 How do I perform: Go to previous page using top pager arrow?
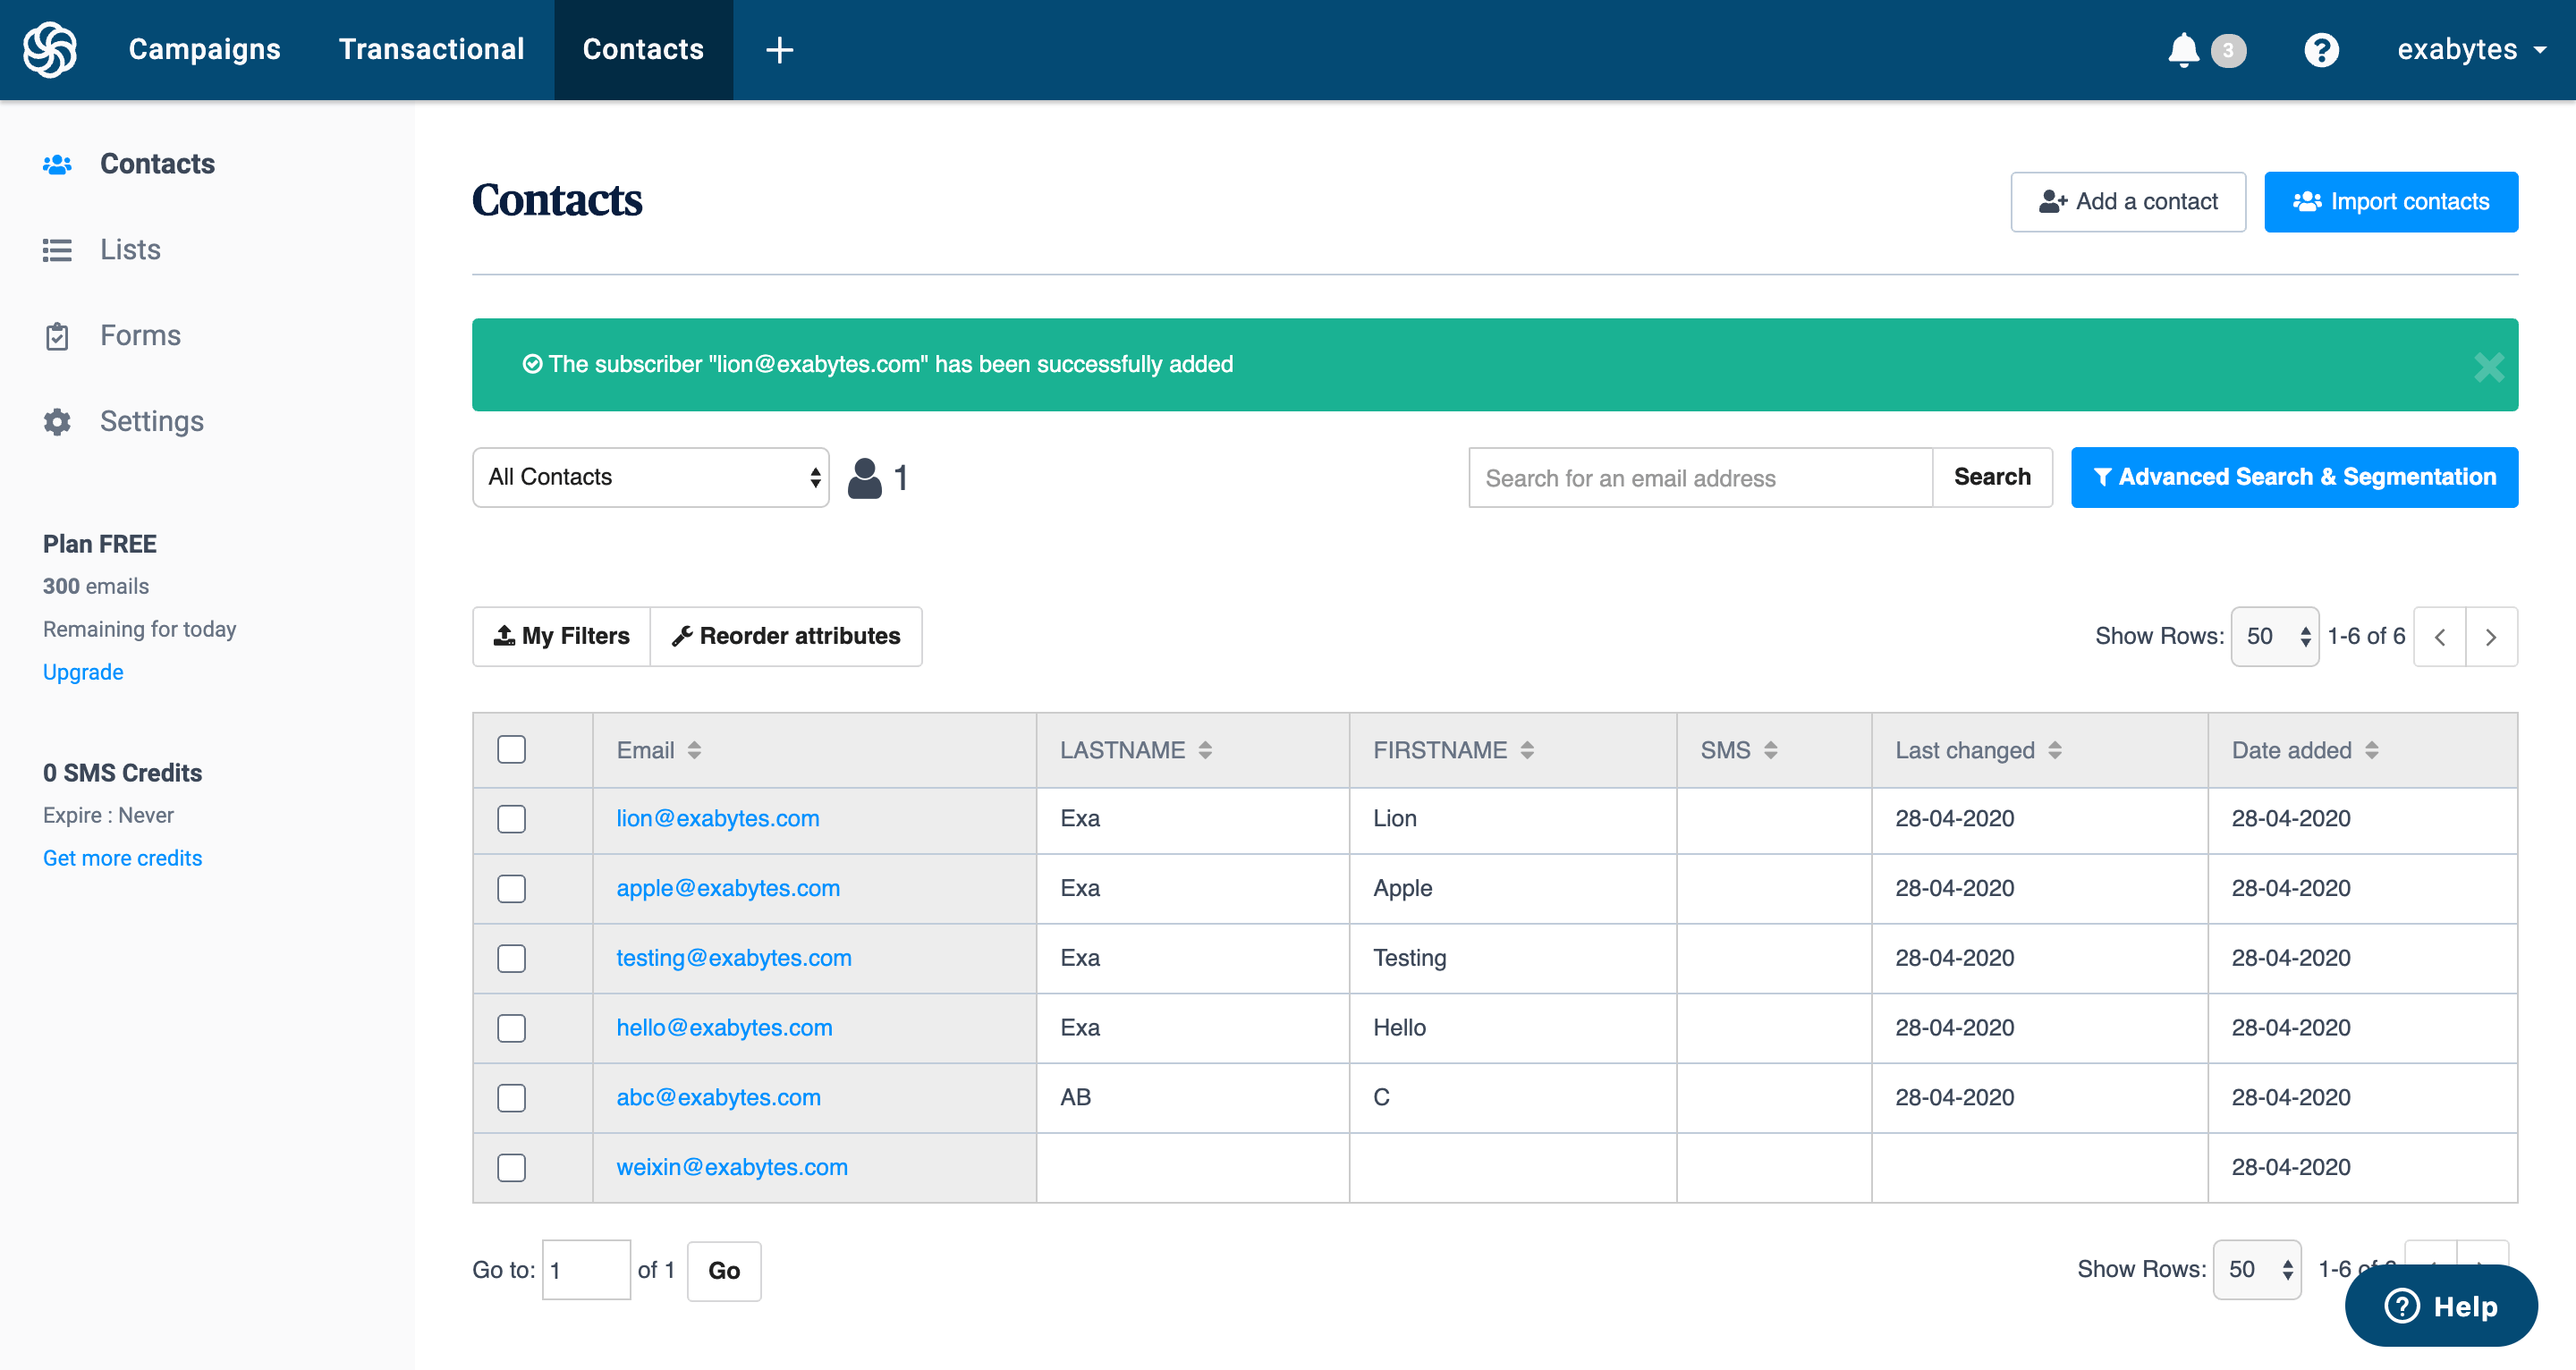coord(2439,637)
